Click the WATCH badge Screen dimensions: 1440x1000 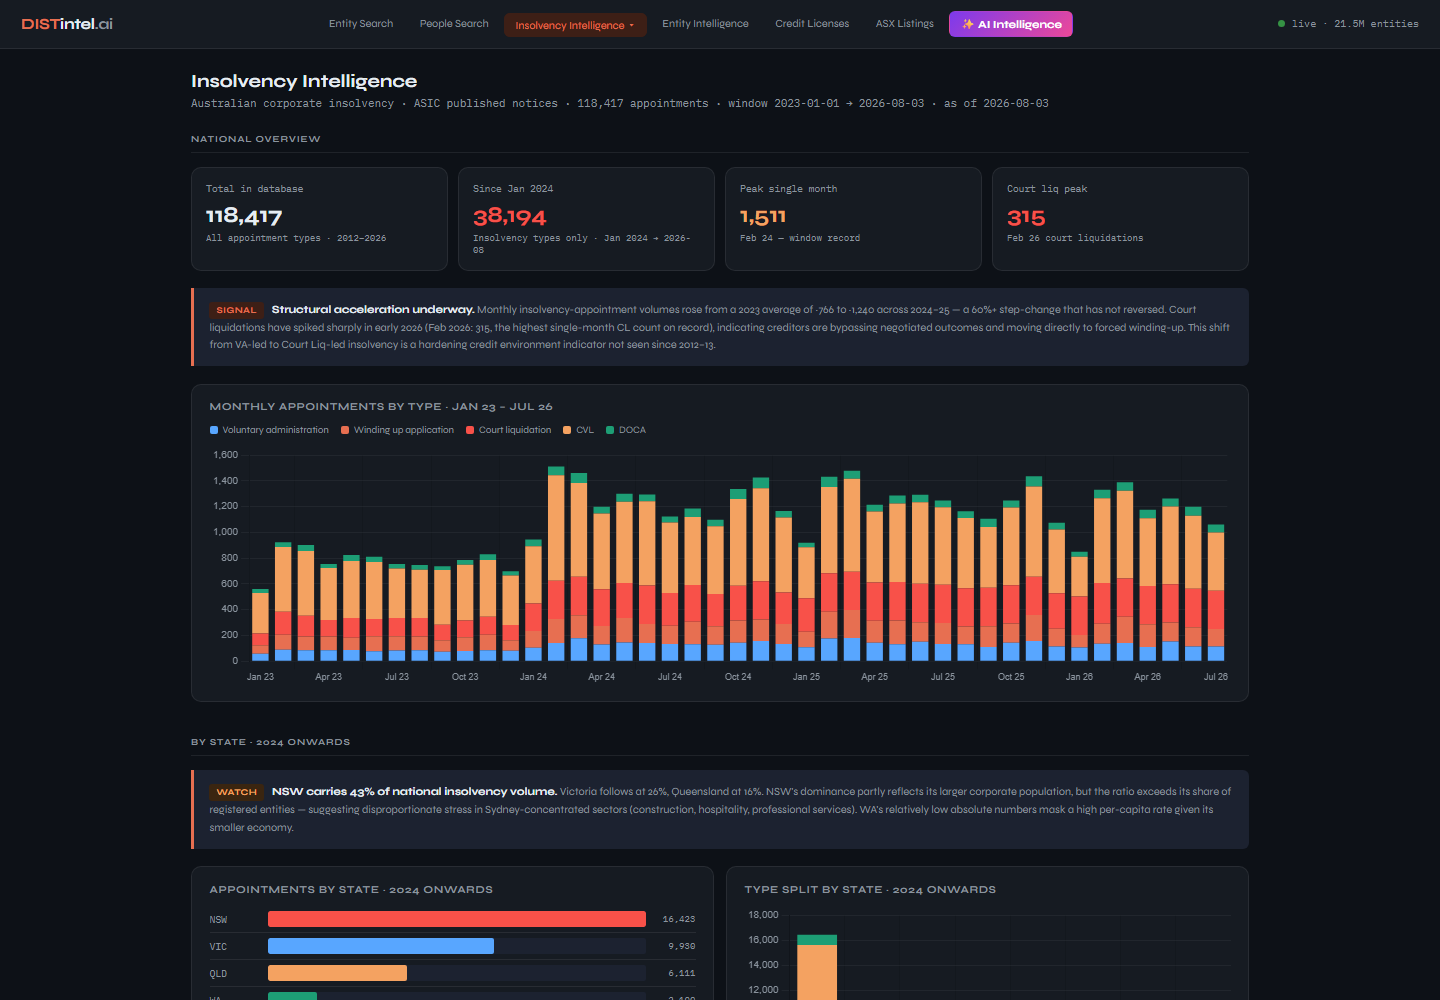(237, 792)
